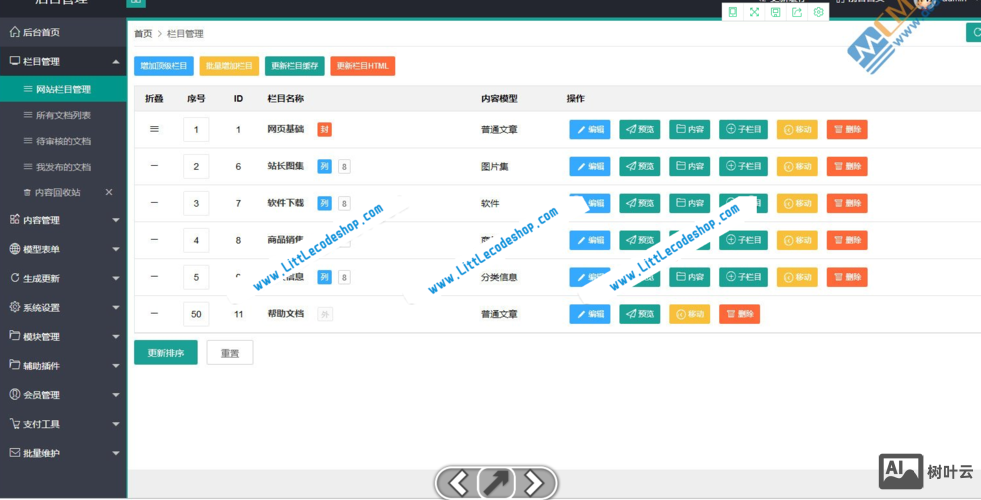The image size is (981, 500).
Task: Click 预览 in the 帮助文档 row
Action: tap(639, 314)
